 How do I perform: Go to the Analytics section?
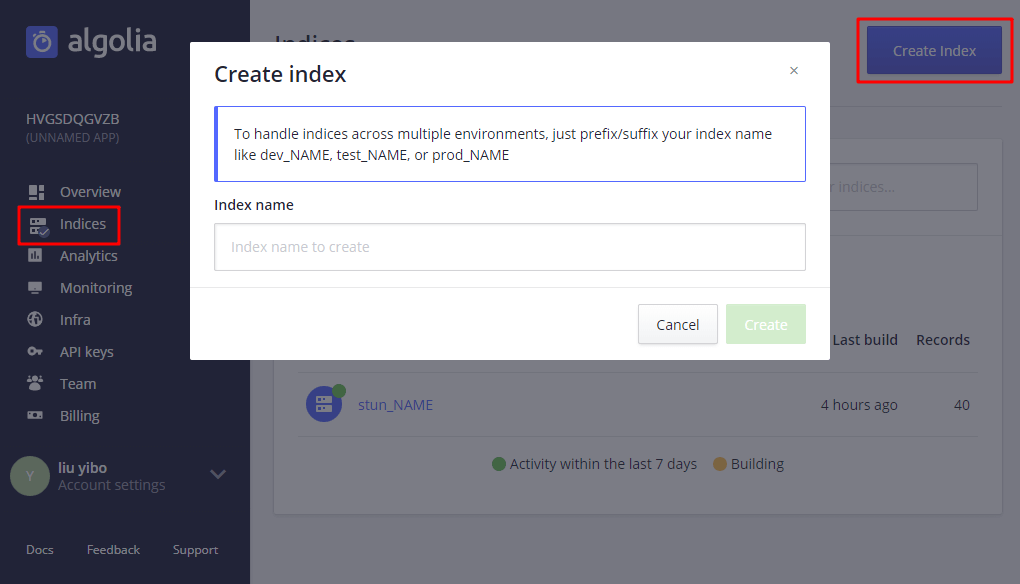88,256
